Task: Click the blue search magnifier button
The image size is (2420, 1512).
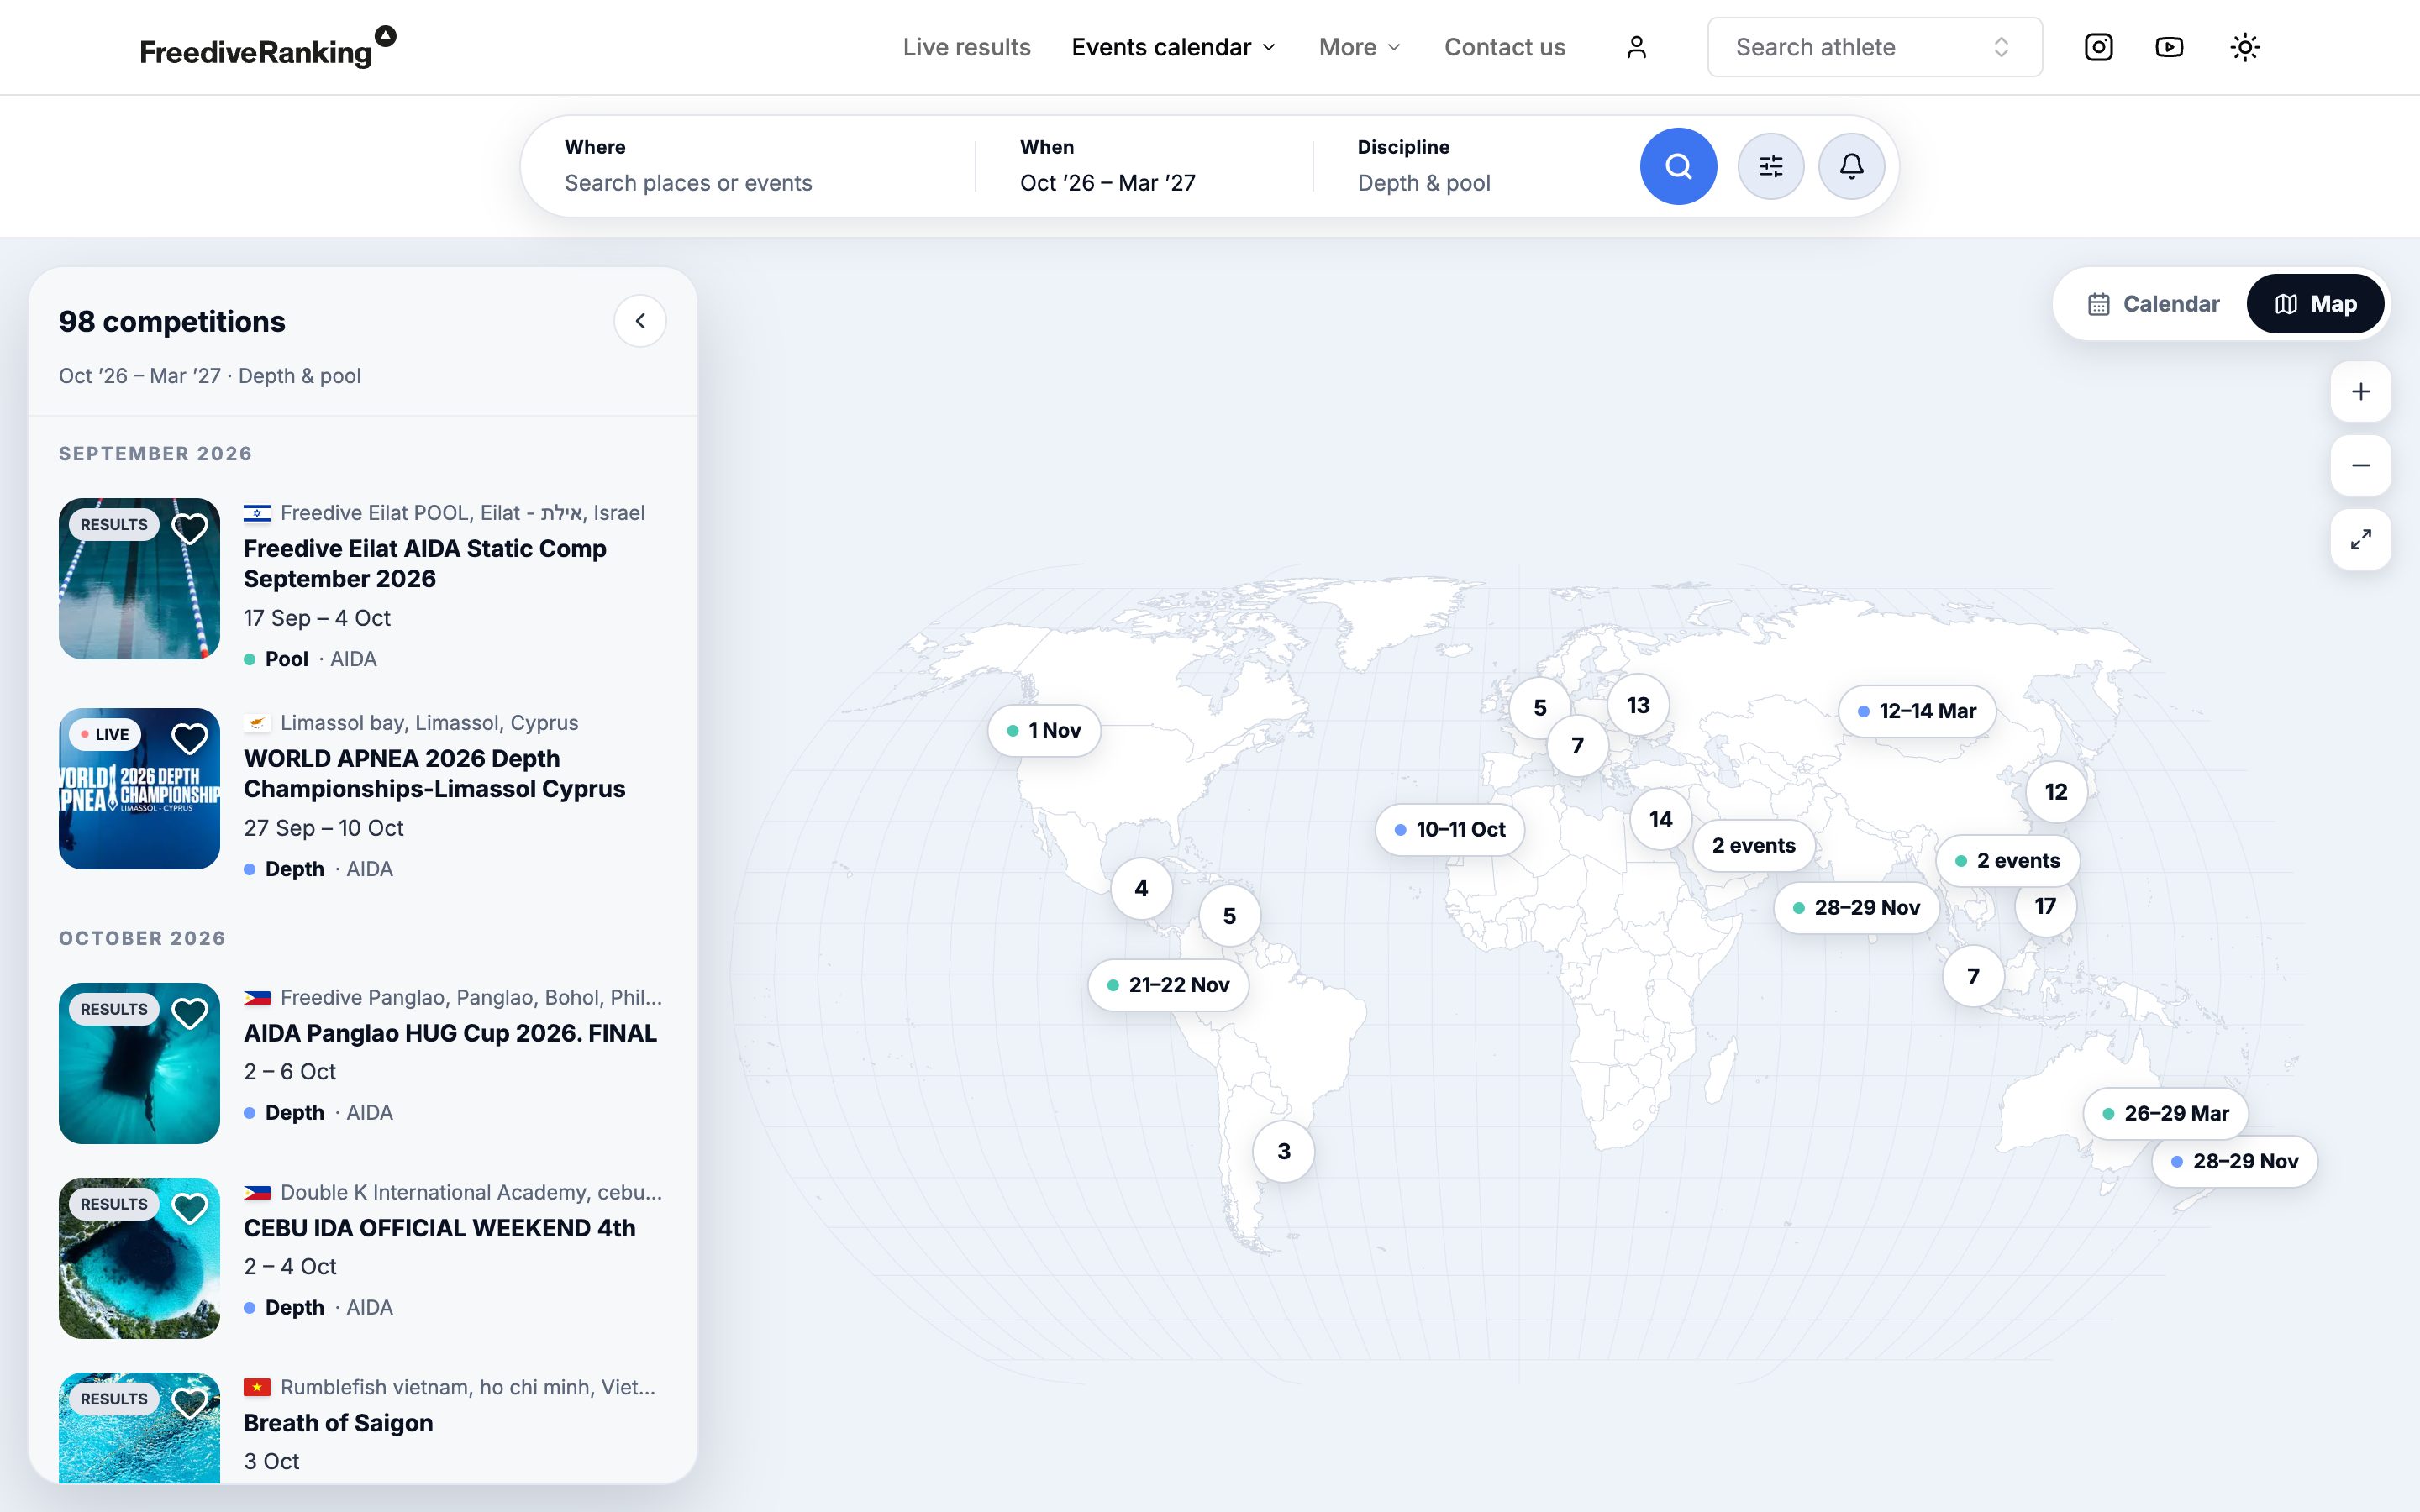Action: 1678,166
